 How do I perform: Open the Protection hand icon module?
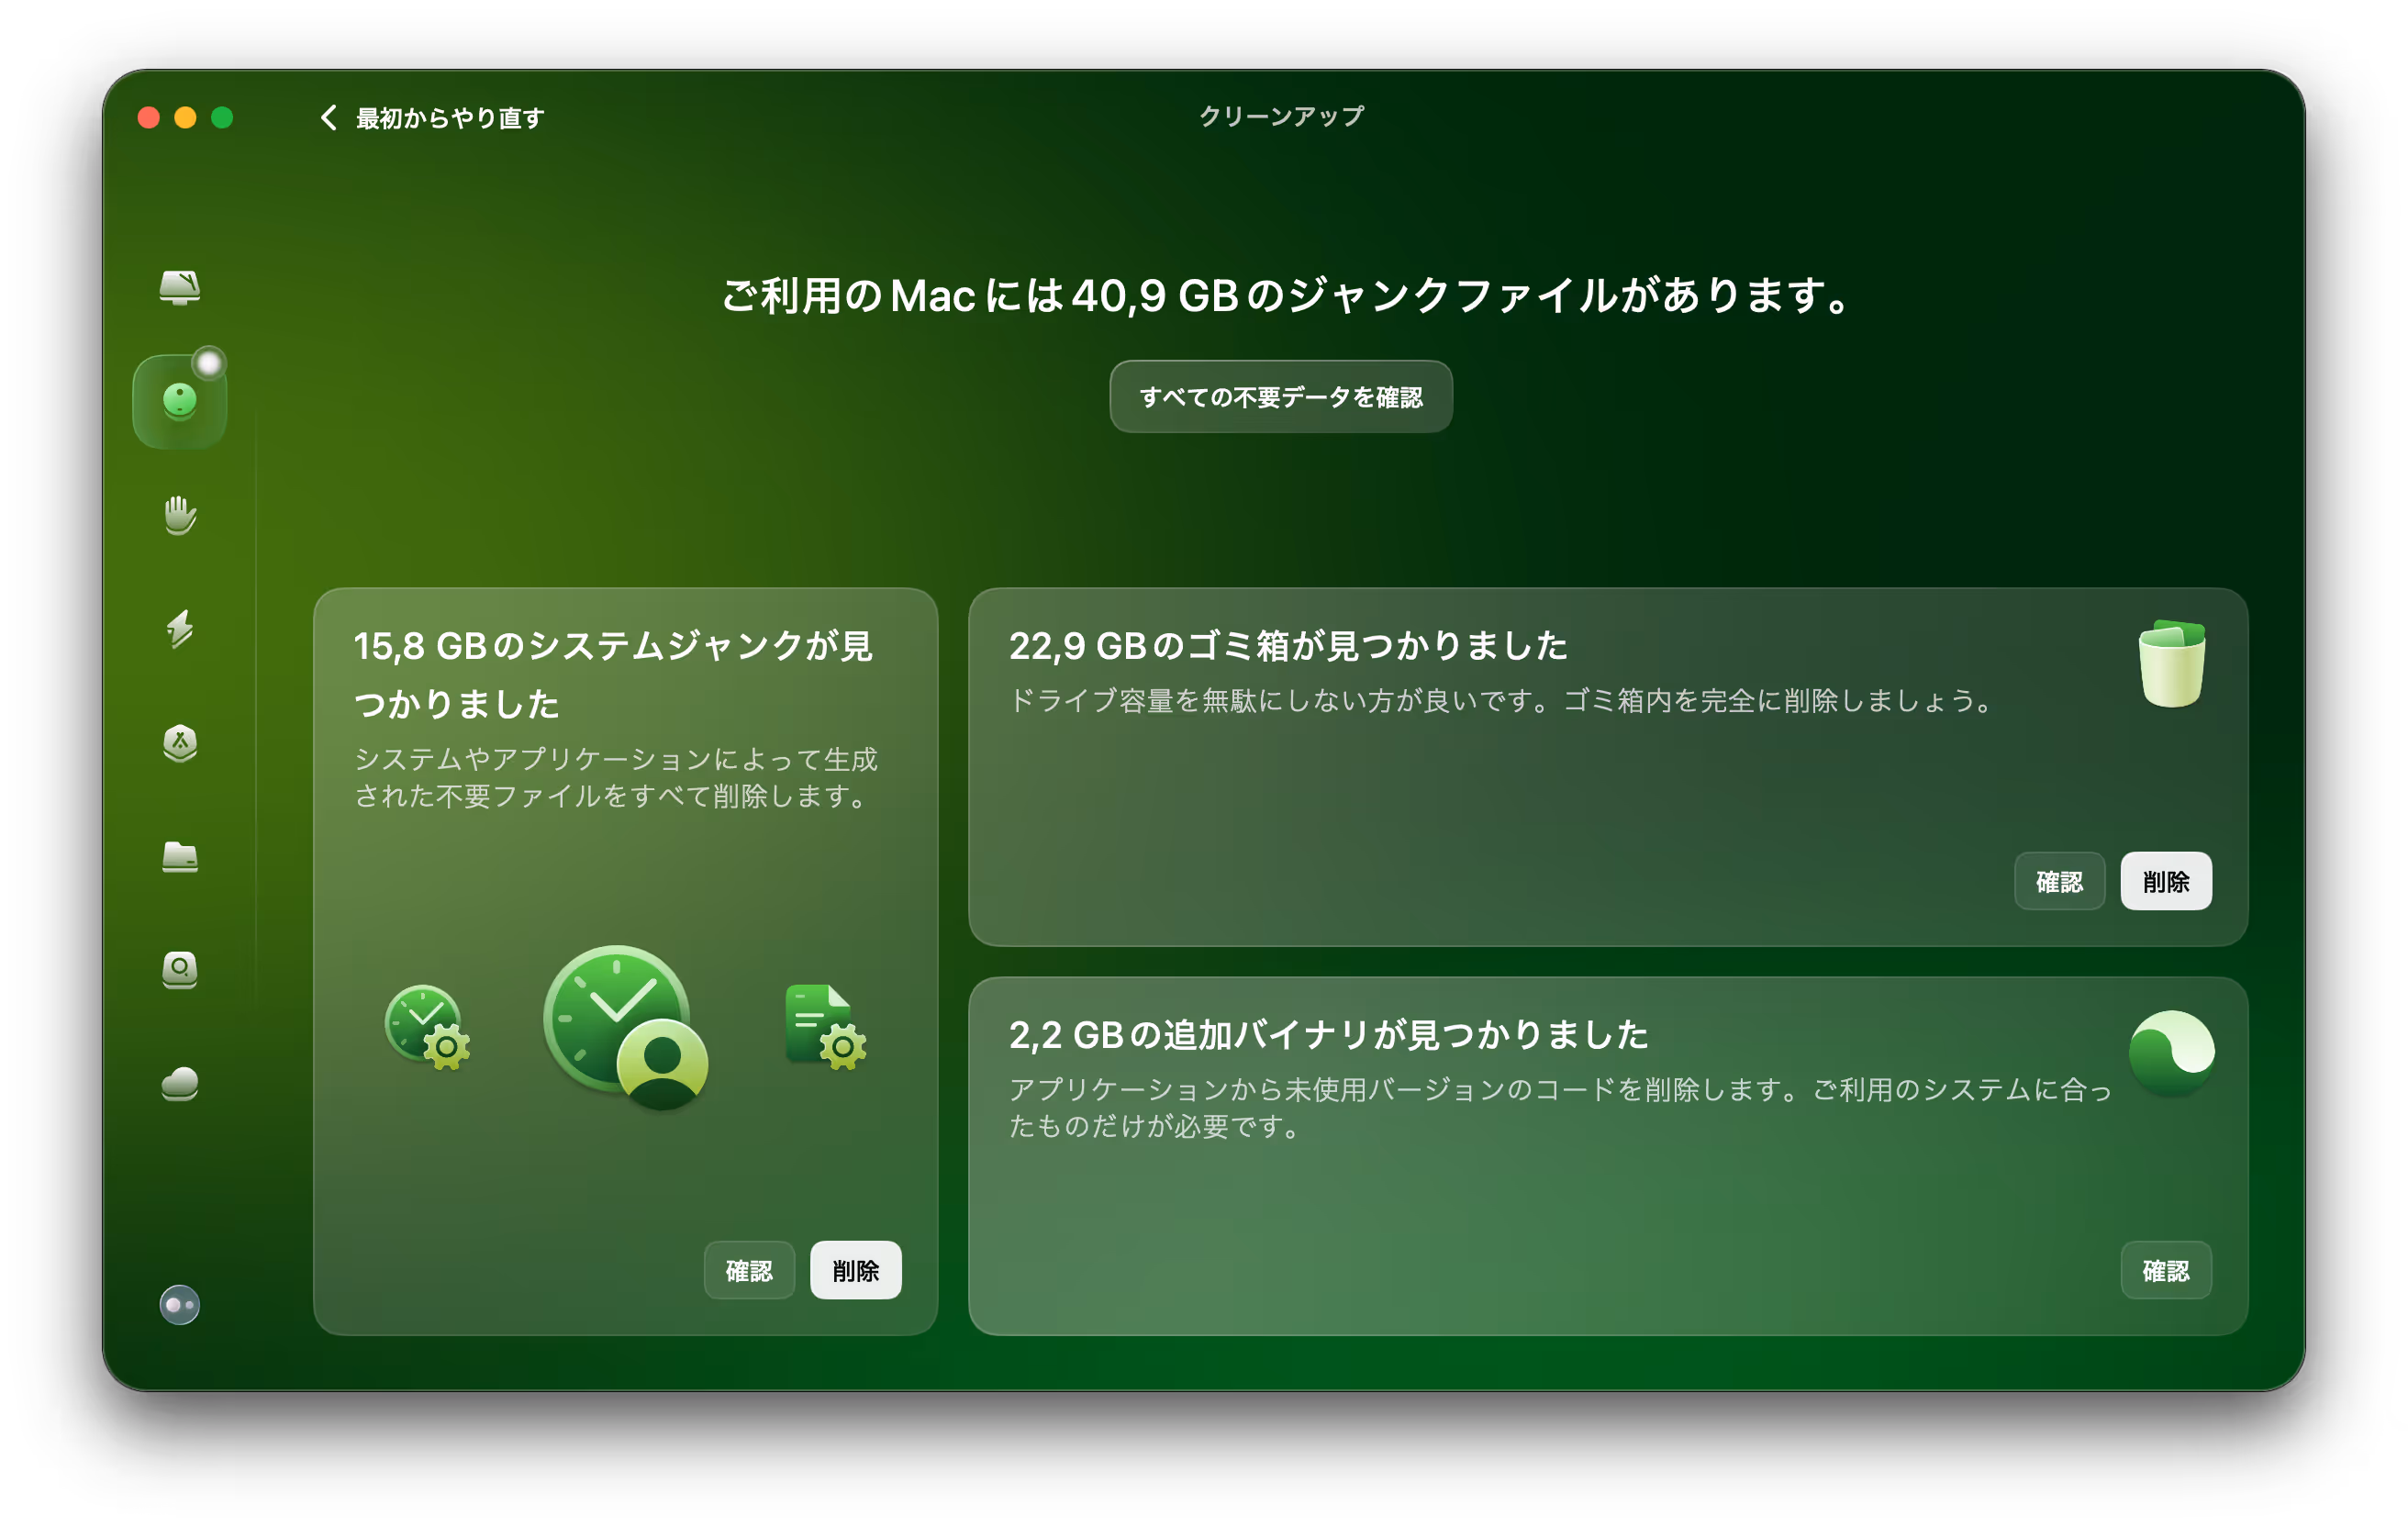[180, 515]
